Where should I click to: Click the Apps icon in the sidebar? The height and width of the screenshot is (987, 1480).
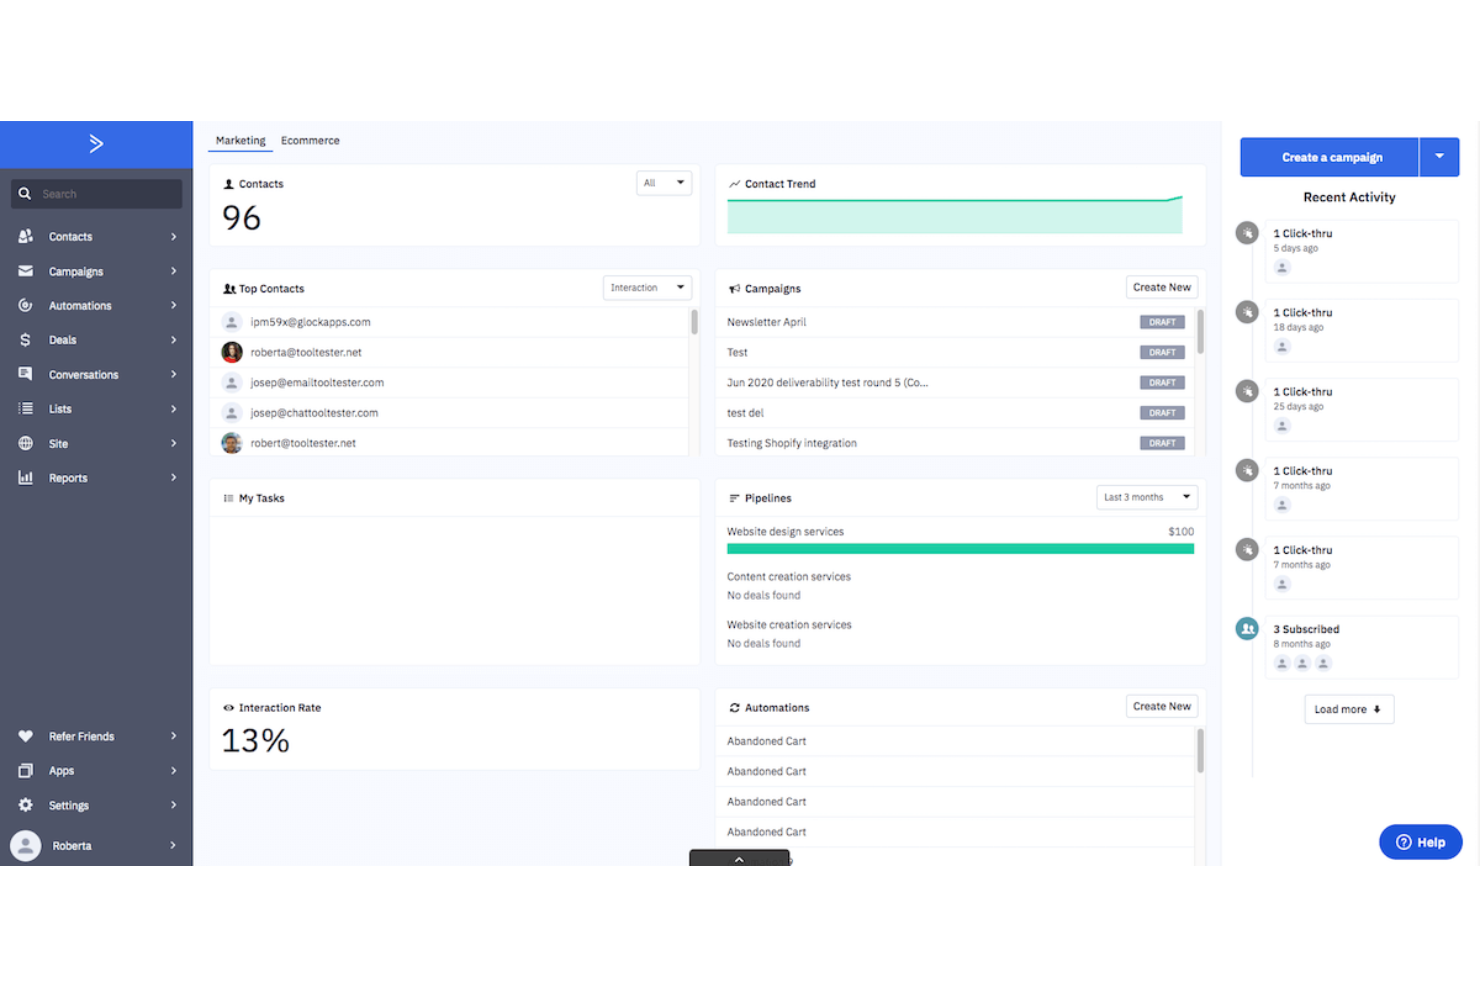click(25, 770)
